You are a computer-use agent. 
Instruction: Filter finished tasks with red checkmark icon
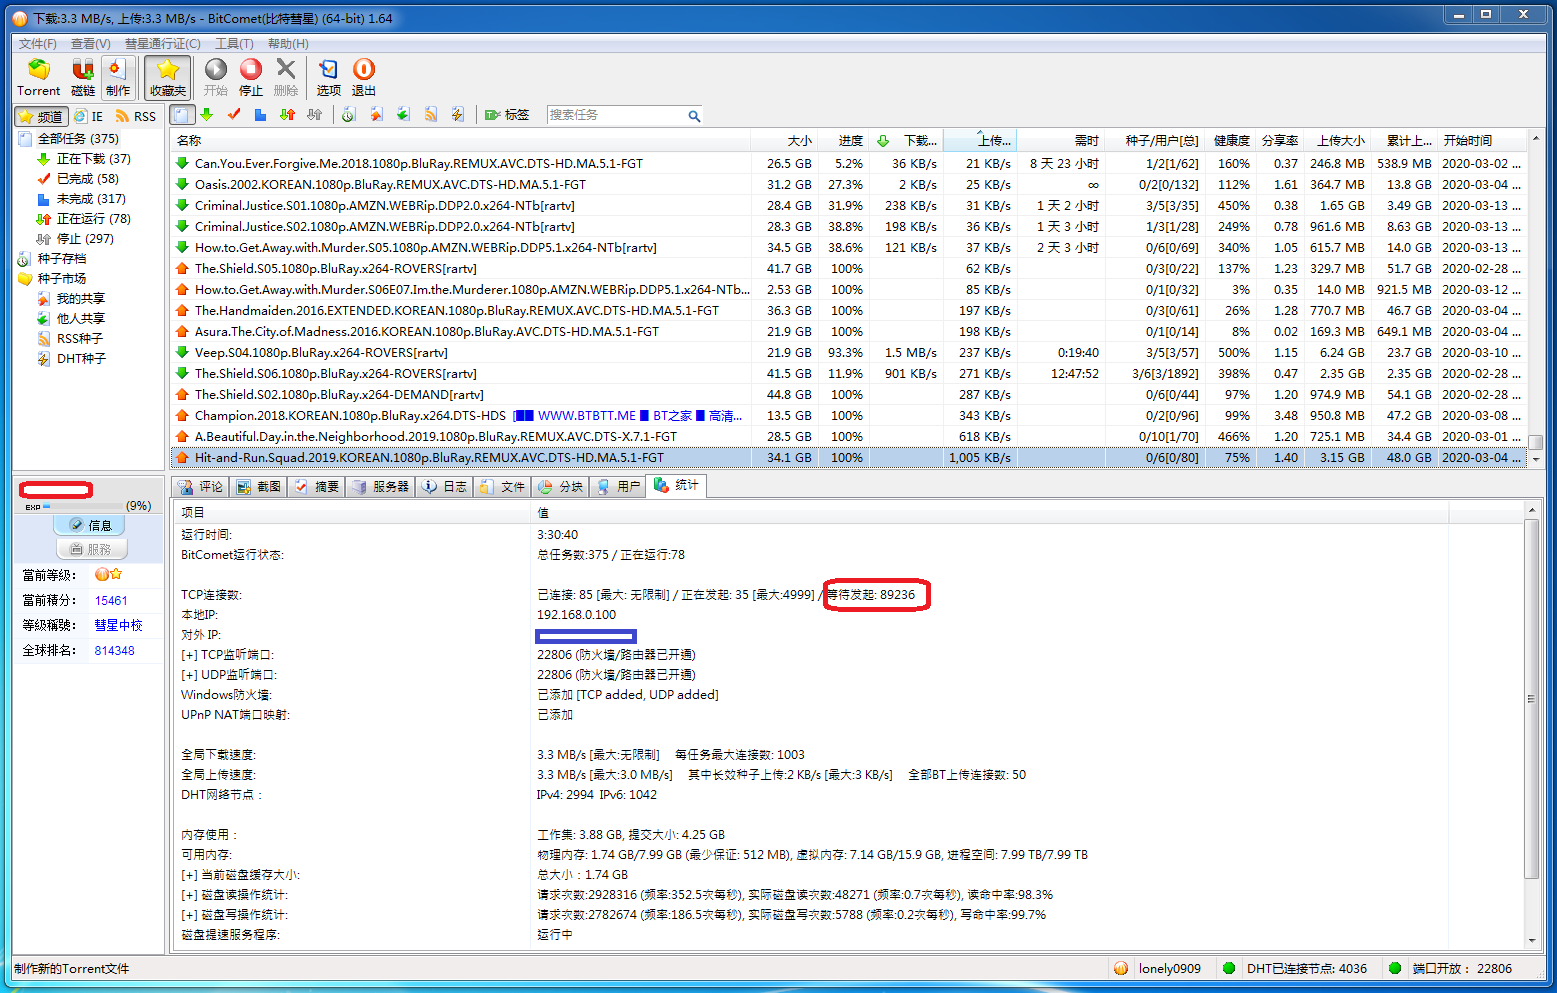(233, 114)
